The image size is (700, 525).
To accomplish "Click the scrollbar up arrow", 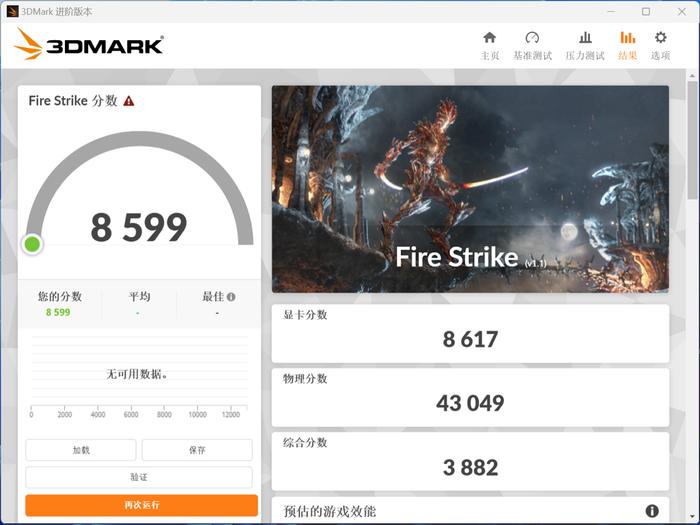I will tap(692, 75).
